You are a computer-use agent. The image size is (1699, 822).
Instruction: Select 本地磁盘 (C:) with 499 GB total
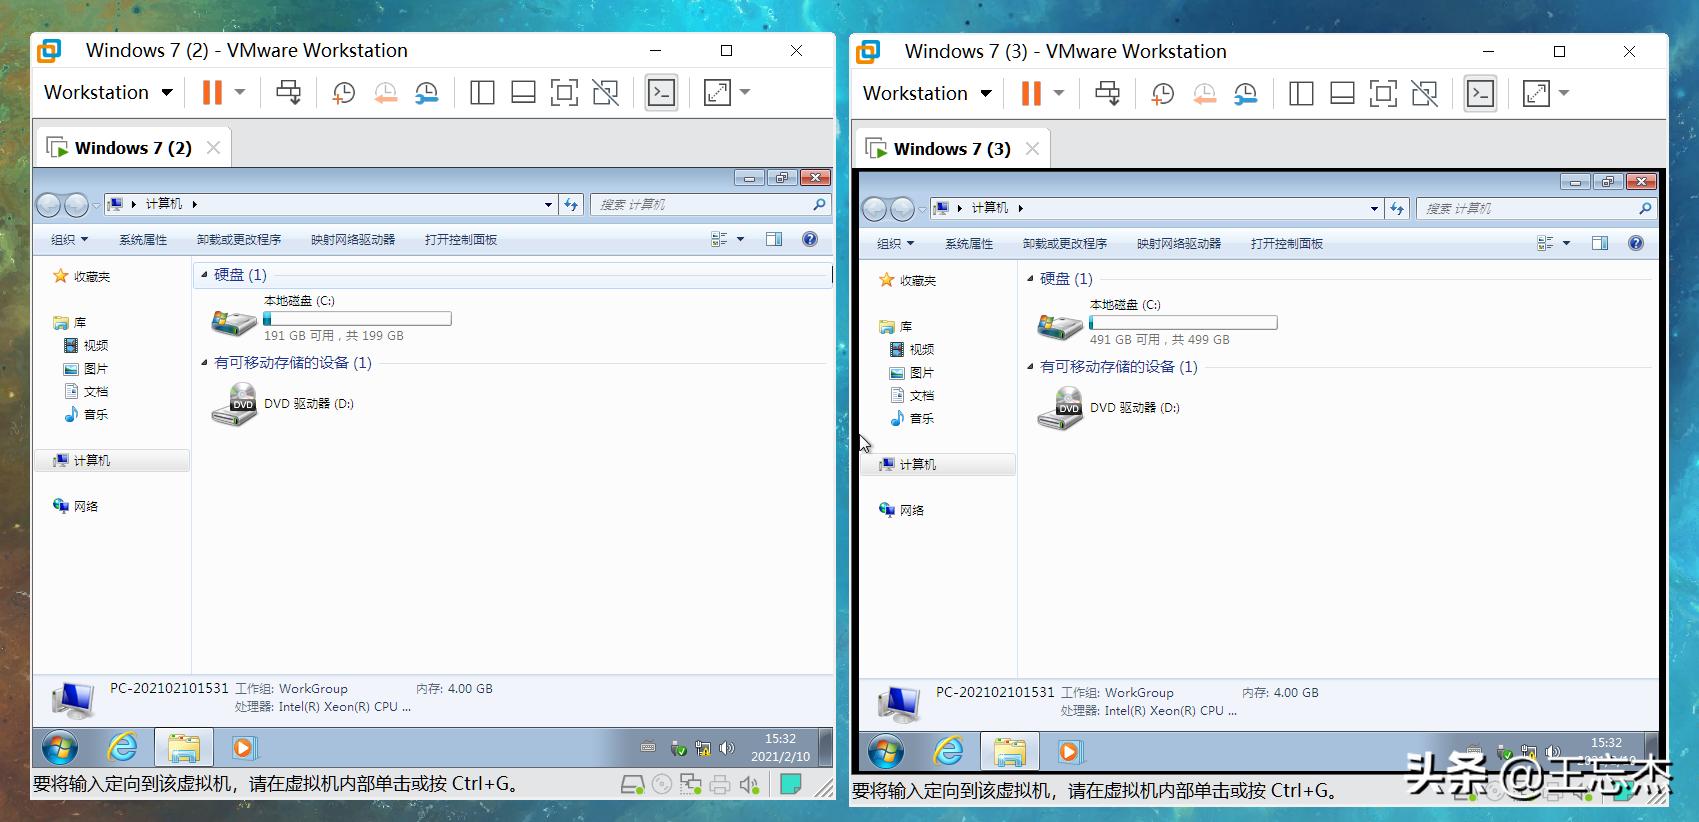tap(1157, 322)
